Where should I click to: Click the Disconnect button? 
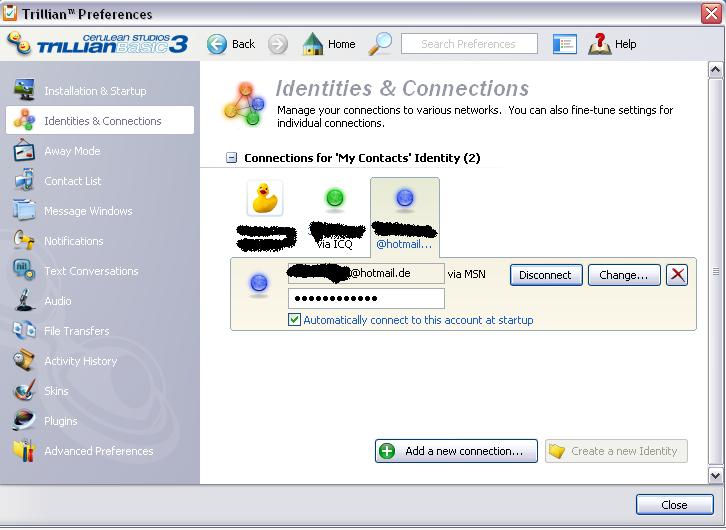coord(546,275)
